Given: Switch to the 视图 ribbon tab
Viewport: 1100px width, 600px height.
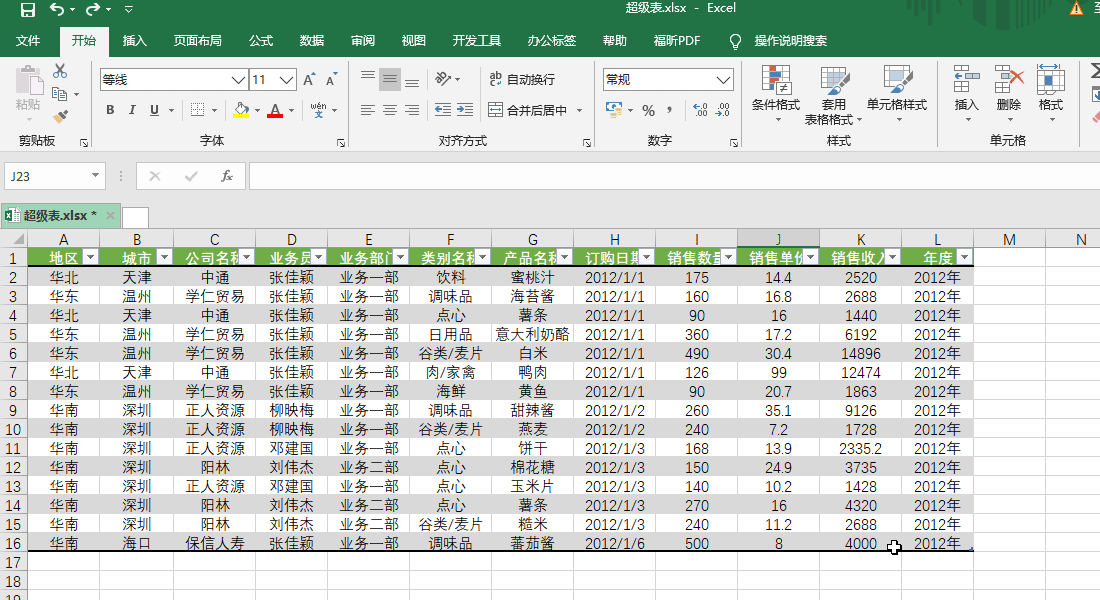Looking at the screenshot, I should pyautogui.click(x=413, y=41).
